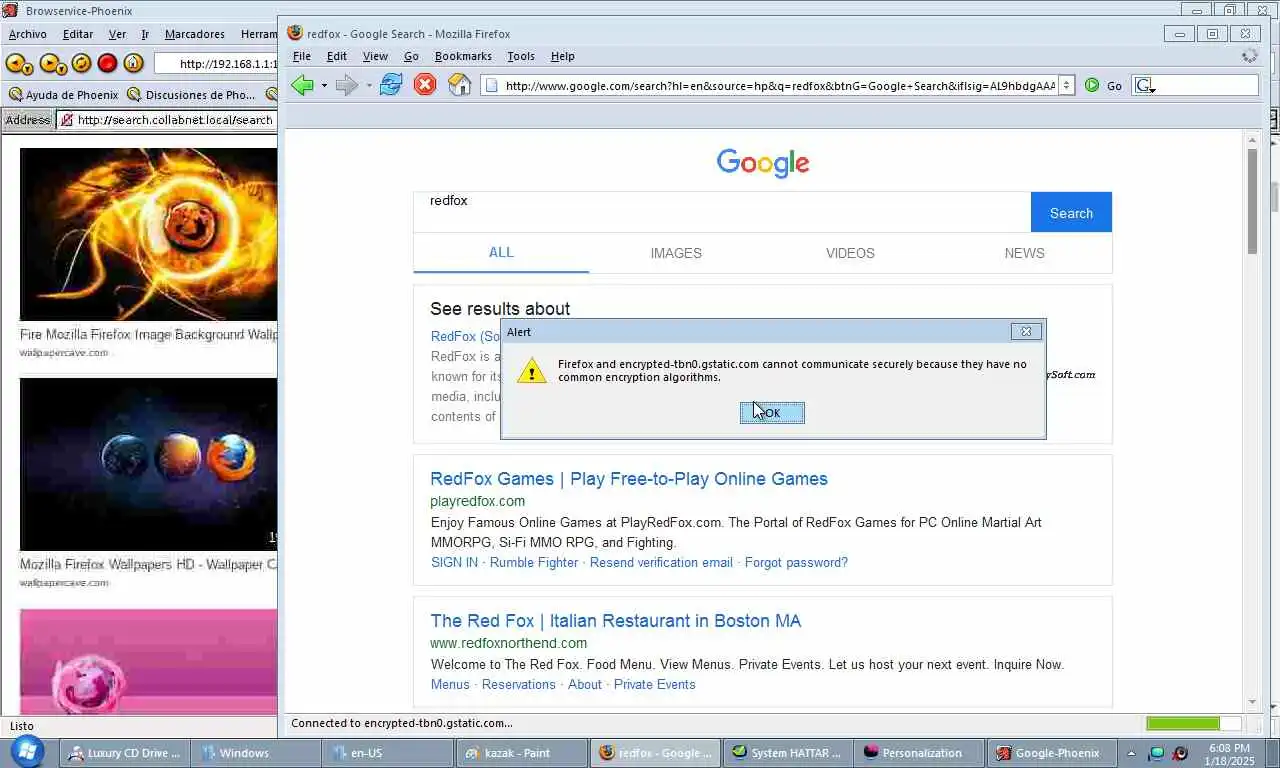The width and height of the screenshot is (1280, 768).
Task: Open Firefox forward history dropdown arrow
Action: coord(369,86)
